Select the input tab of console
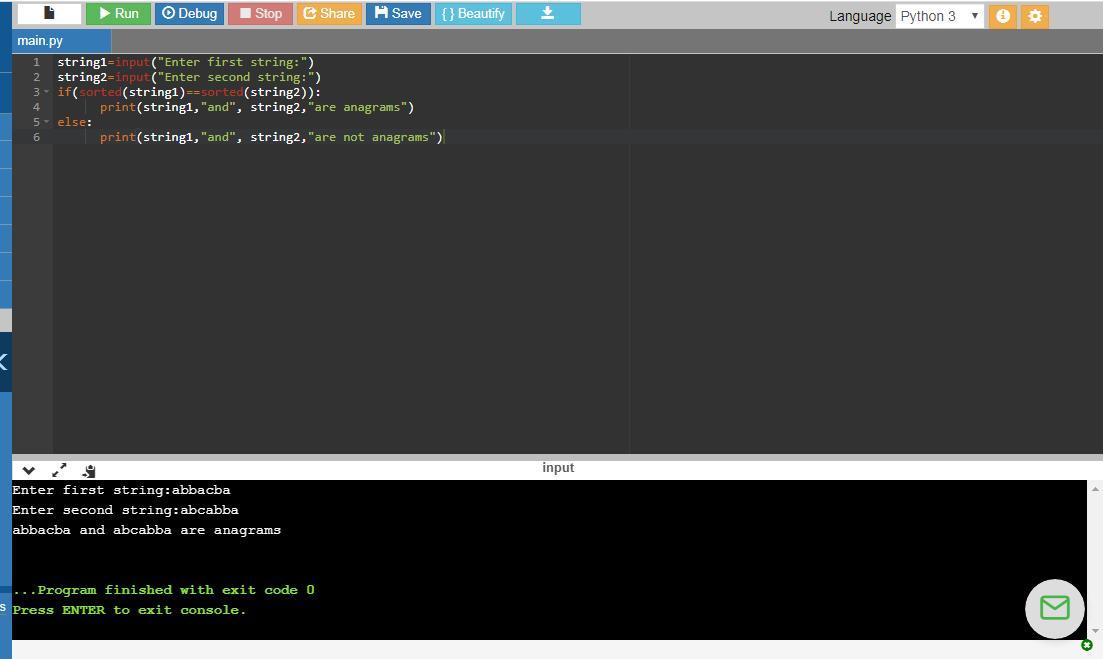This screenshot has width=1103, height=659. 558,468
